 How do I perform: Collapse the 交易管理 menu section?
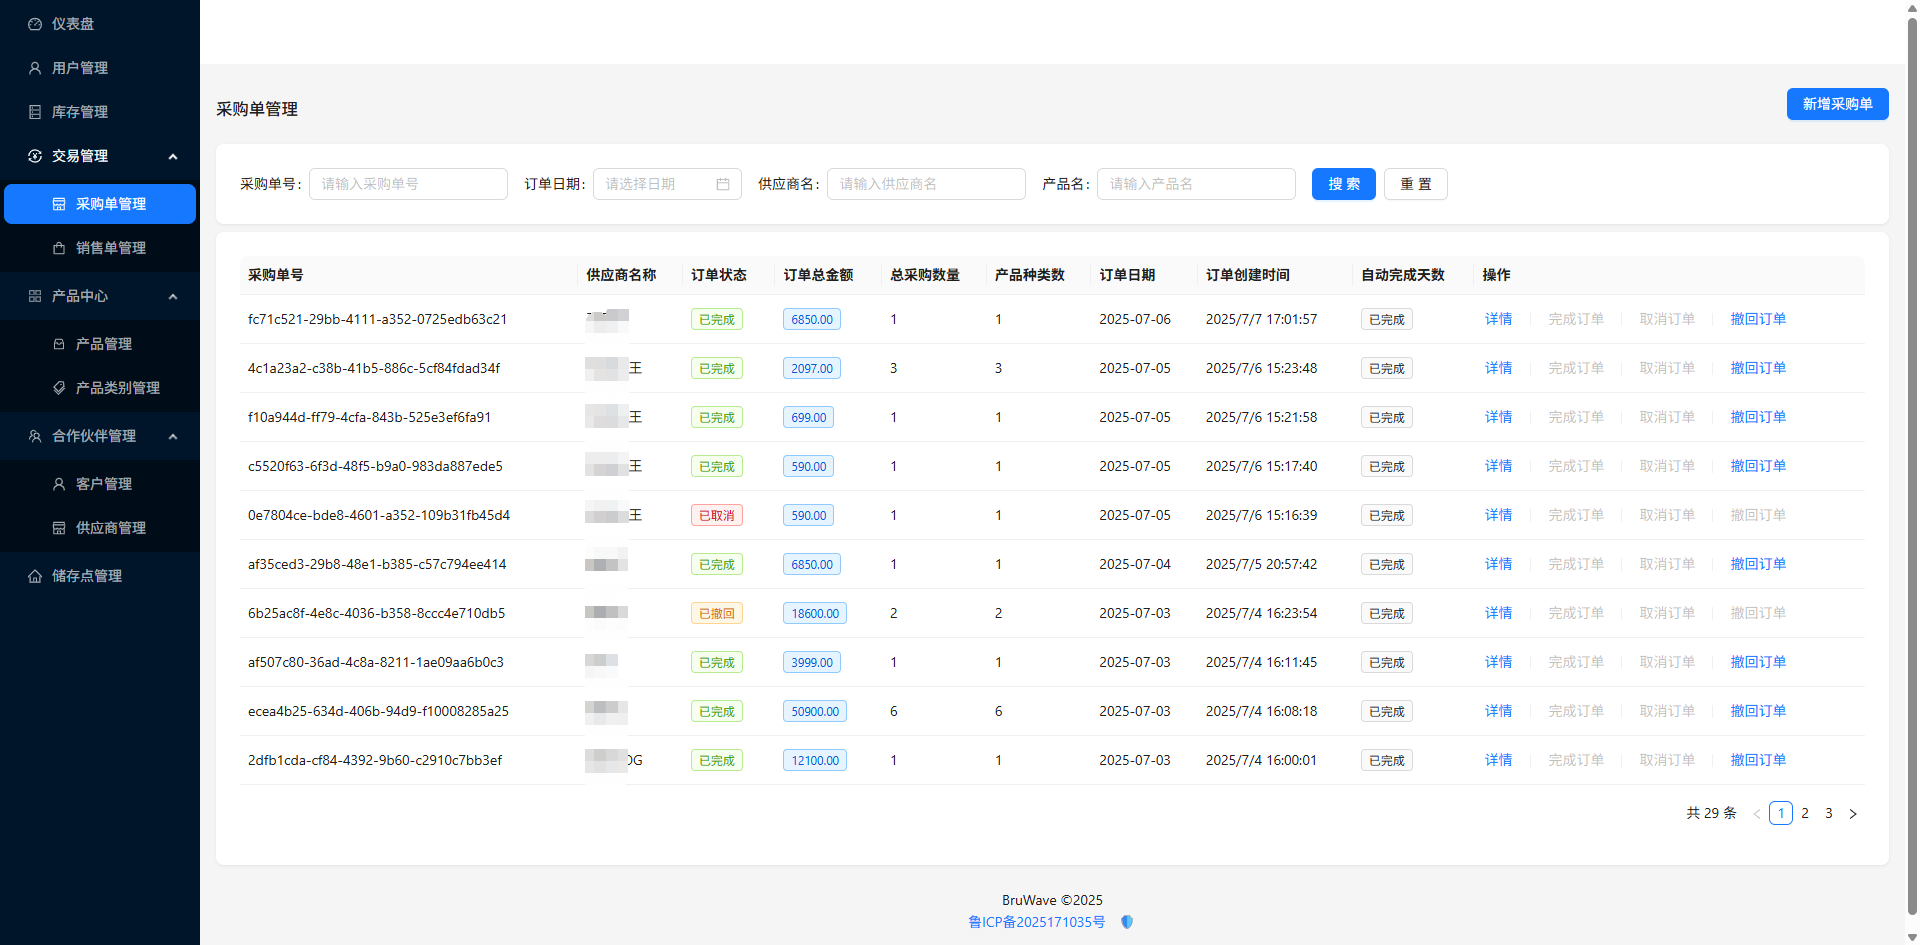point(173,156)
